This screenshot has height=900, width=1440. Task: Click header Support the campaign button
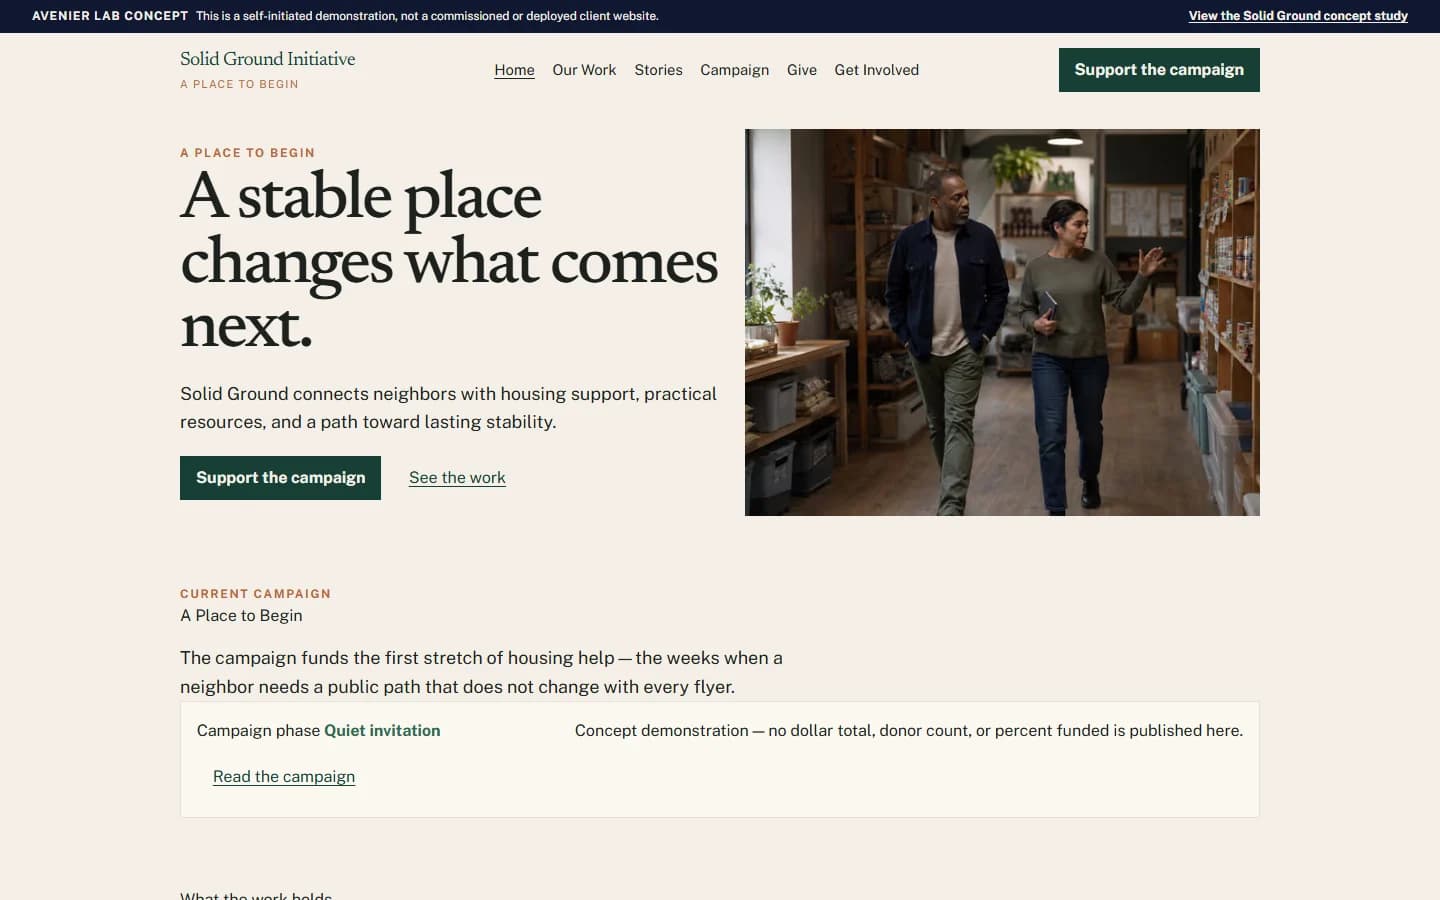pos(1159,70)
